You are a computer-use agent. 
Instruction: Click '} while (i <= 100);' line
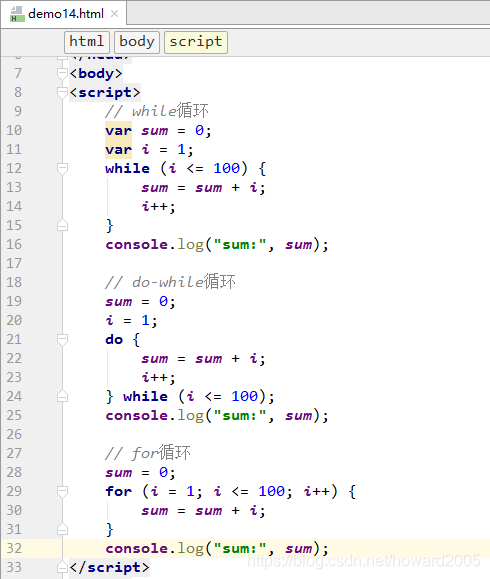tap(190, 397)
